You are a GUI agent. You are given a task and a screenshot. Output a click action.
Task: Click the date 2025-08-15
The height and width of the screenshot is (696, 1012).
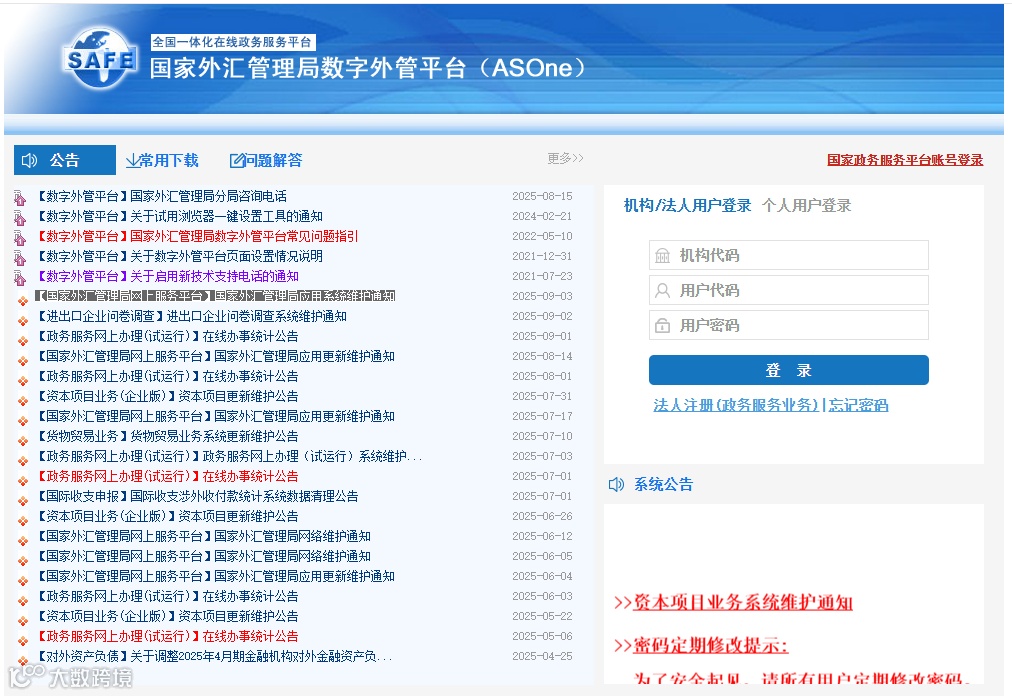(x=542, y=196)
